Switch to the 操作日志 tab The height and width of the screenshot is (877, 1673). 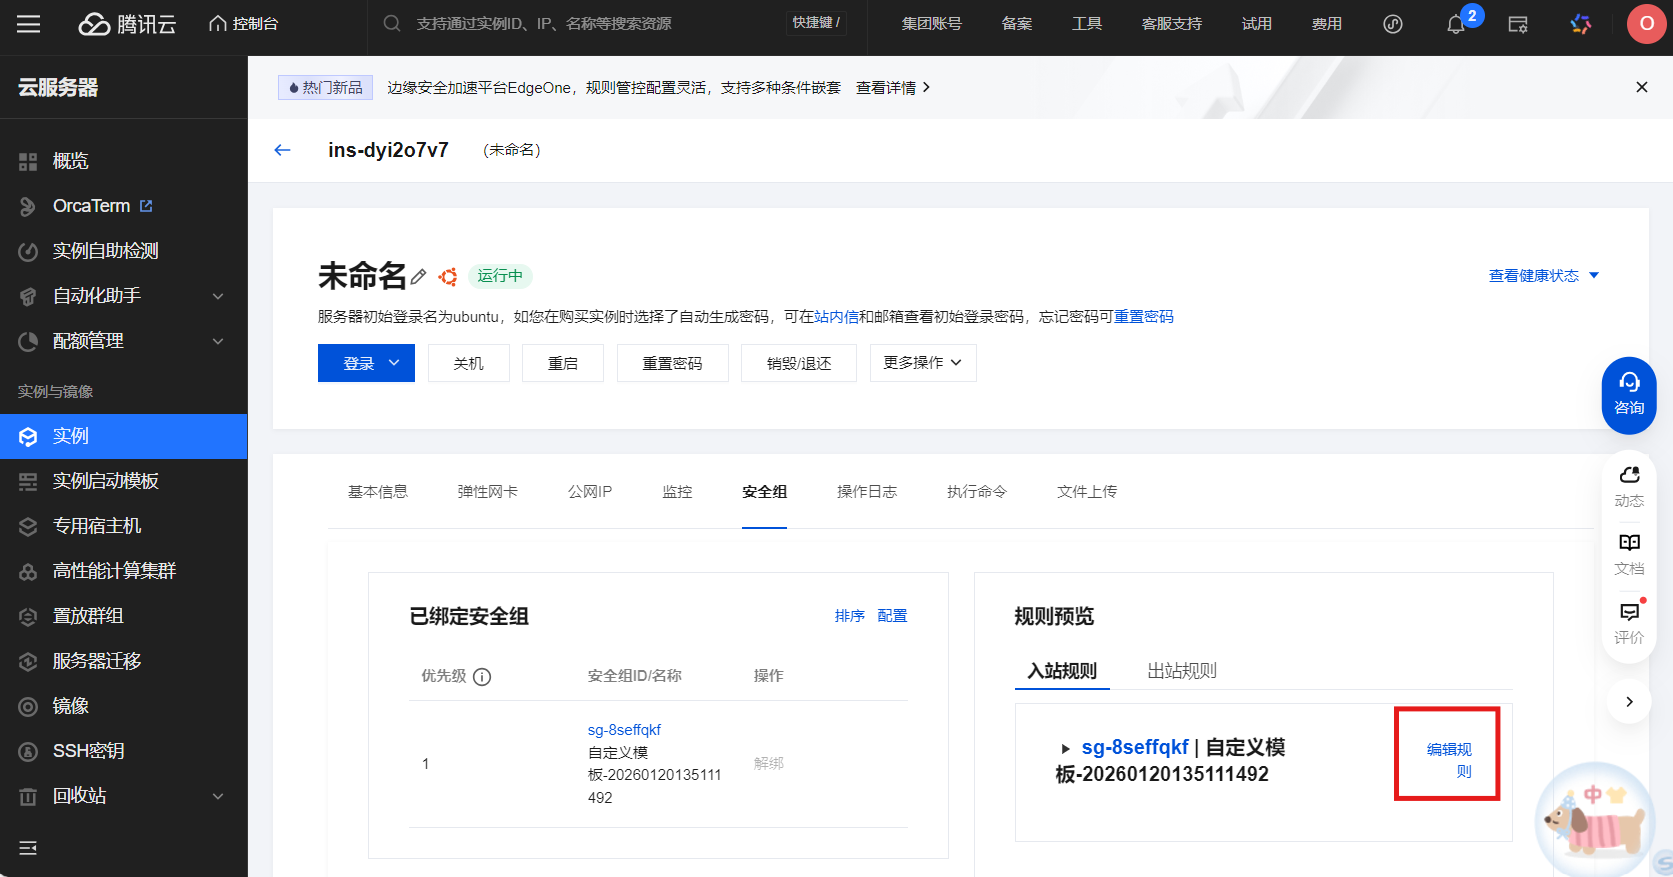[x=867, y=492]
